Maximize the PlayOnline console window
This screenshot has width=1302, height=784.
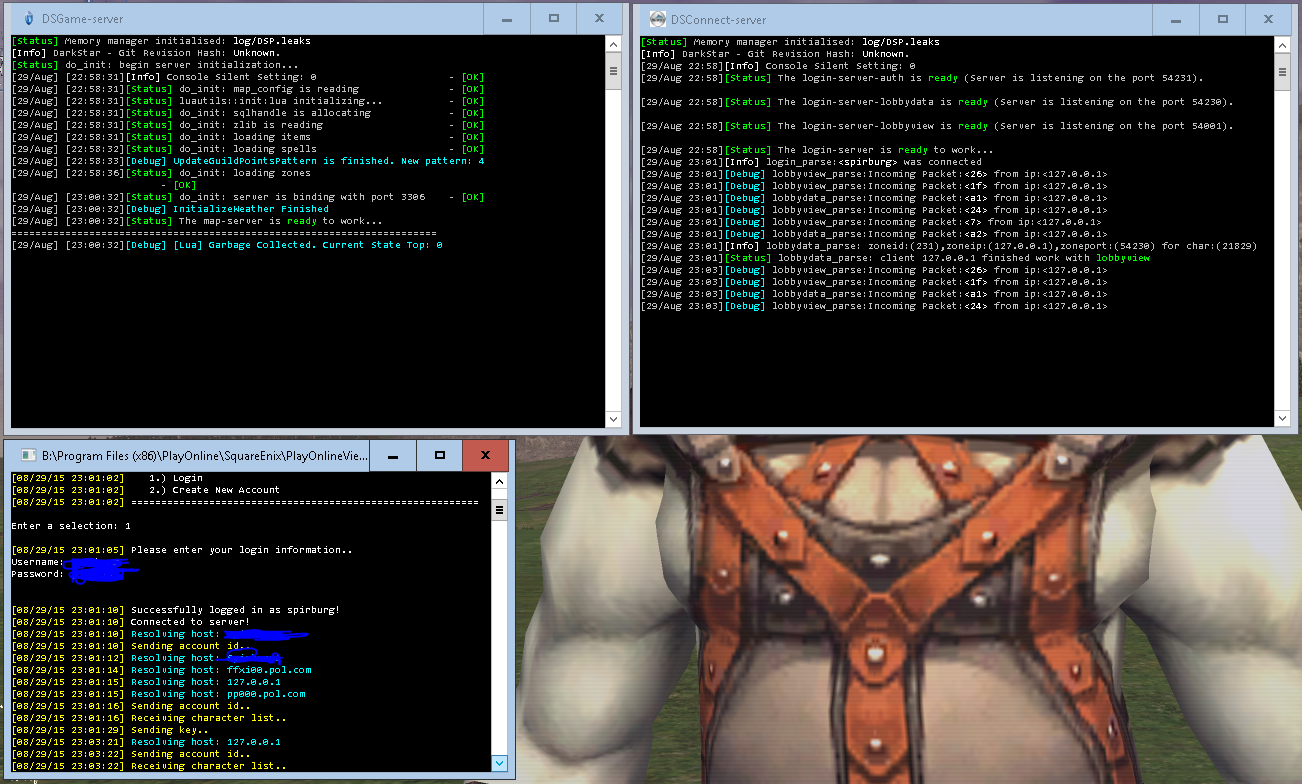point(439,455)
